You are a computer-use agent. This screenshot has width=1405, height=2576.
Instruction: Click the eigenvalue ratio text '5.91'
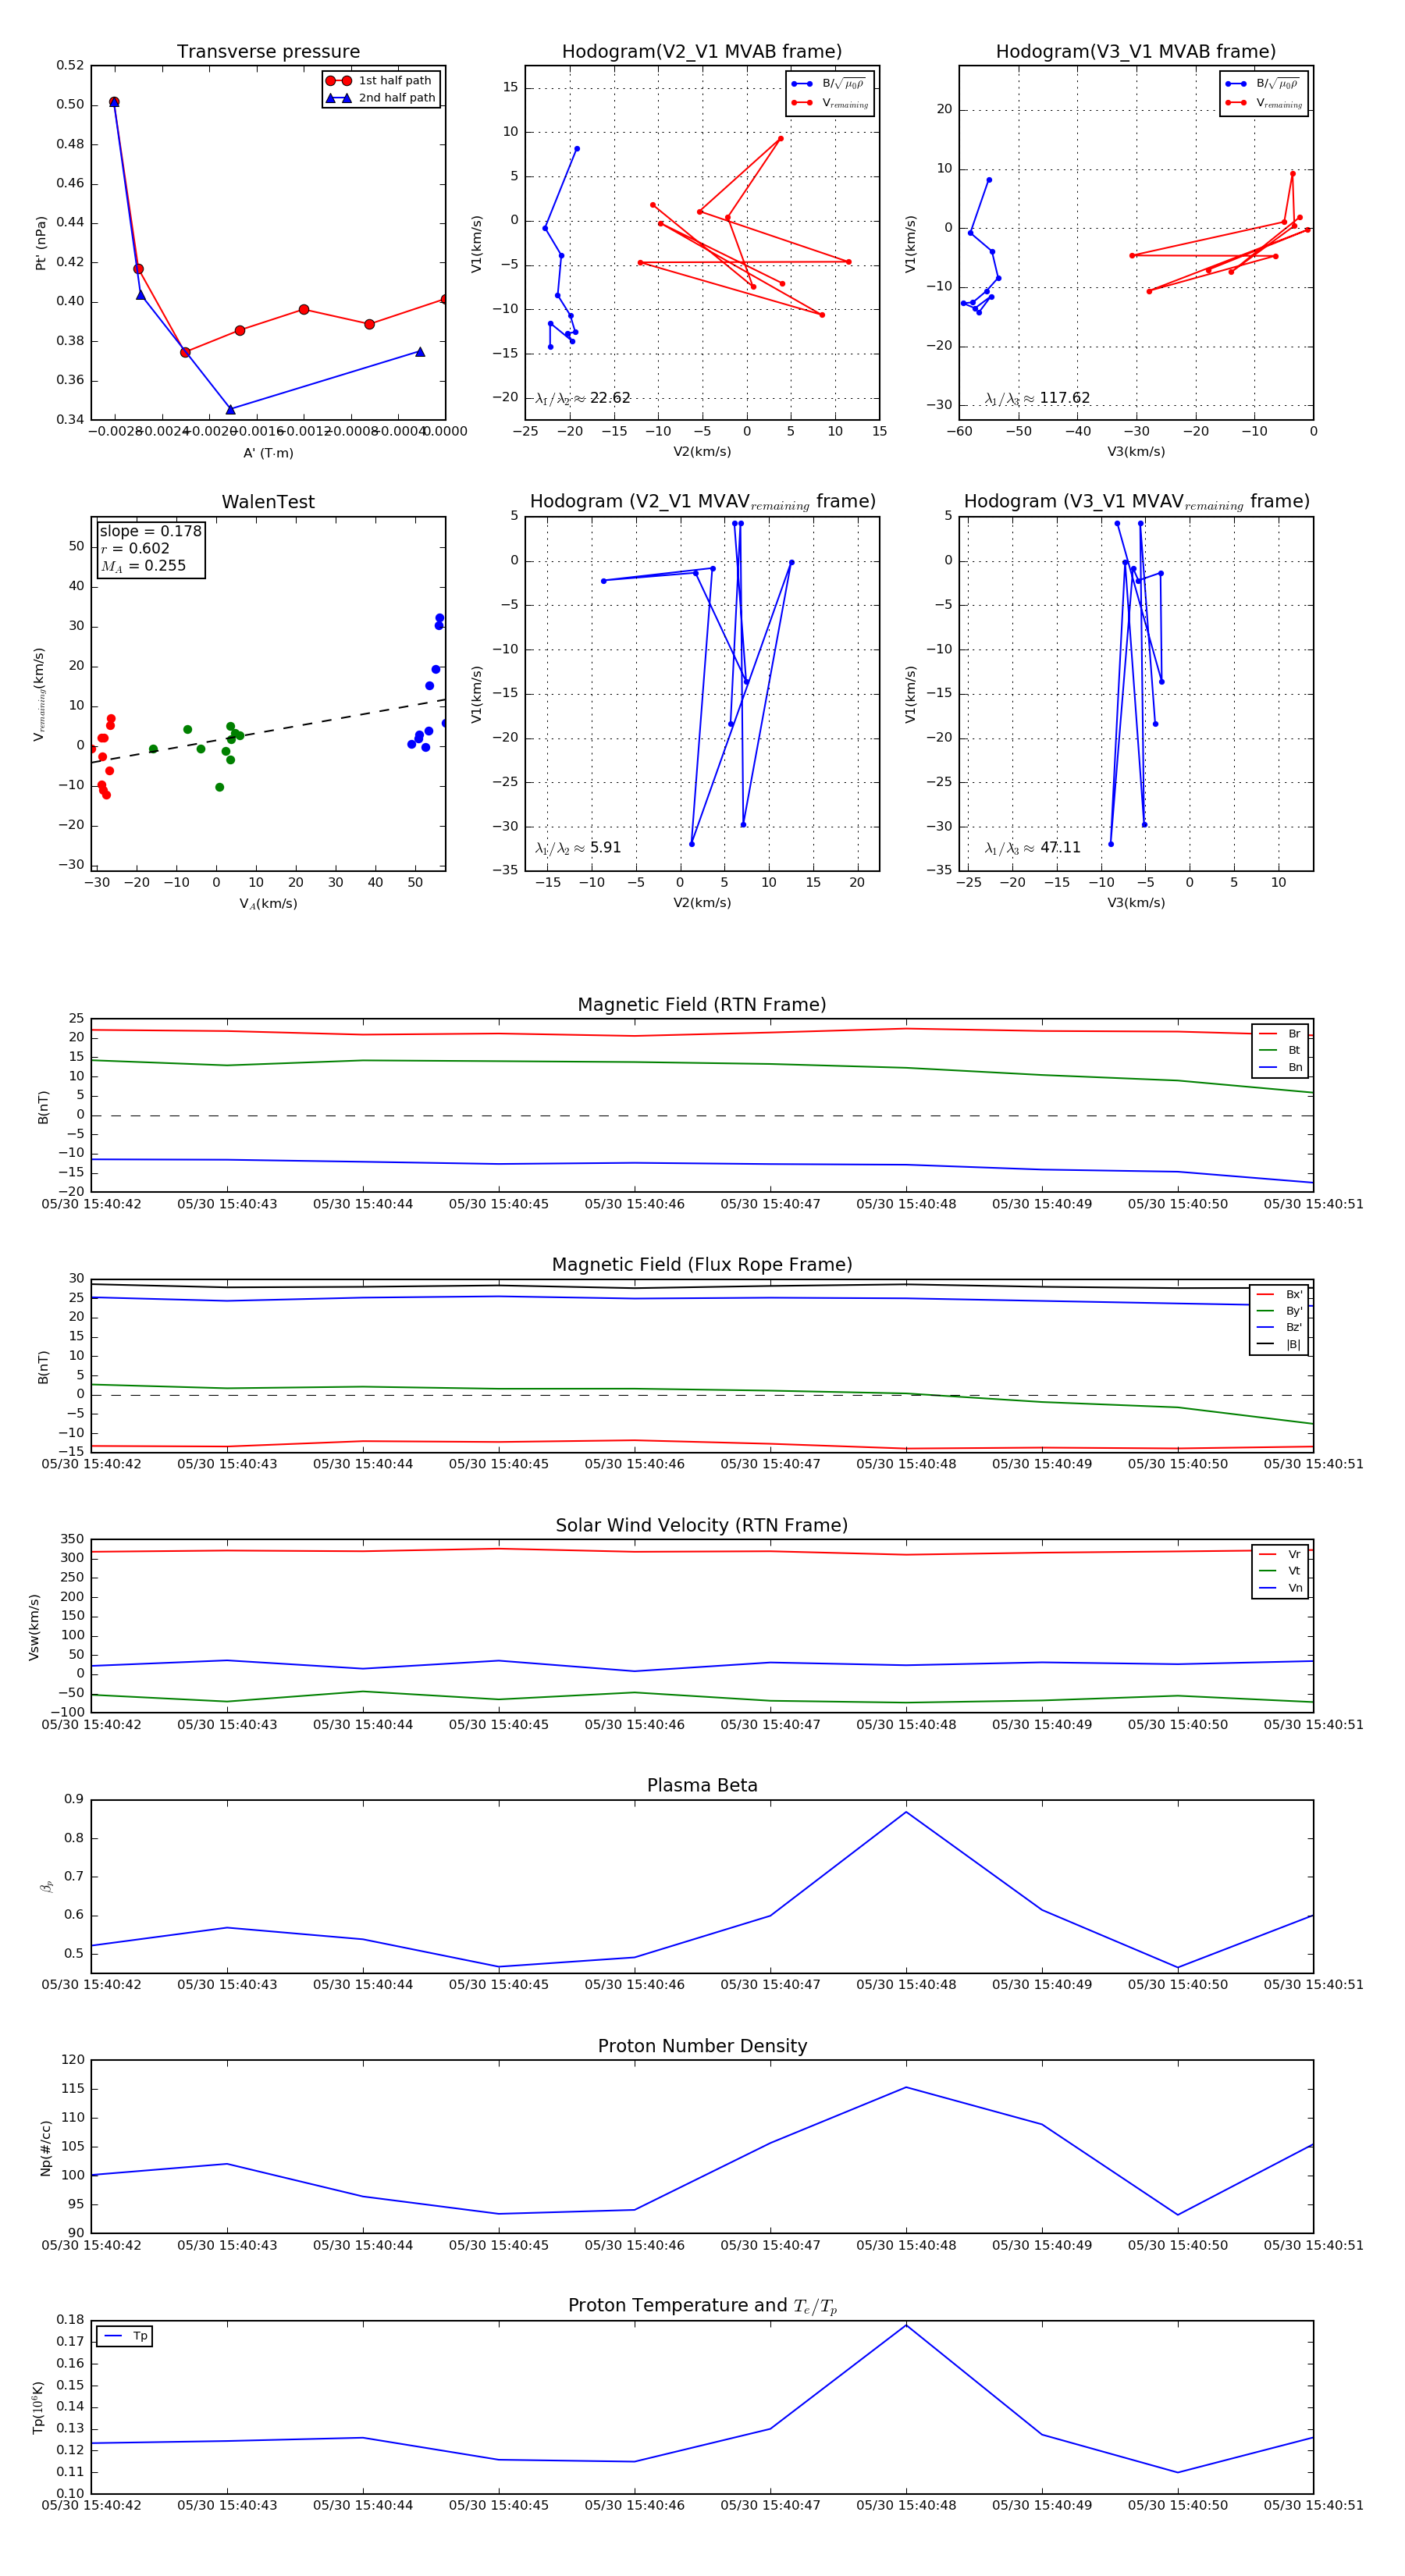pos(605,848)
